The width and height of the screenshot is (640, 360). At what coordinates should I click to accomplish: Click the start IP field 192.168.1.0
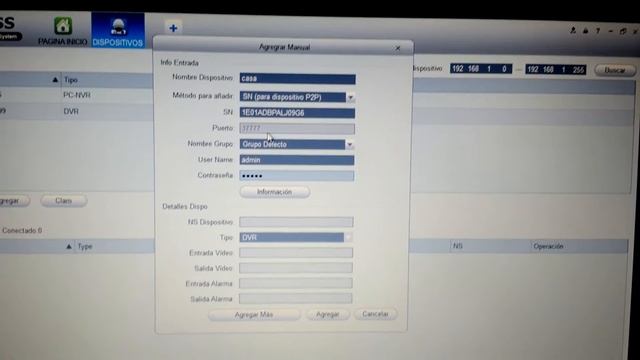click(481, 69)
